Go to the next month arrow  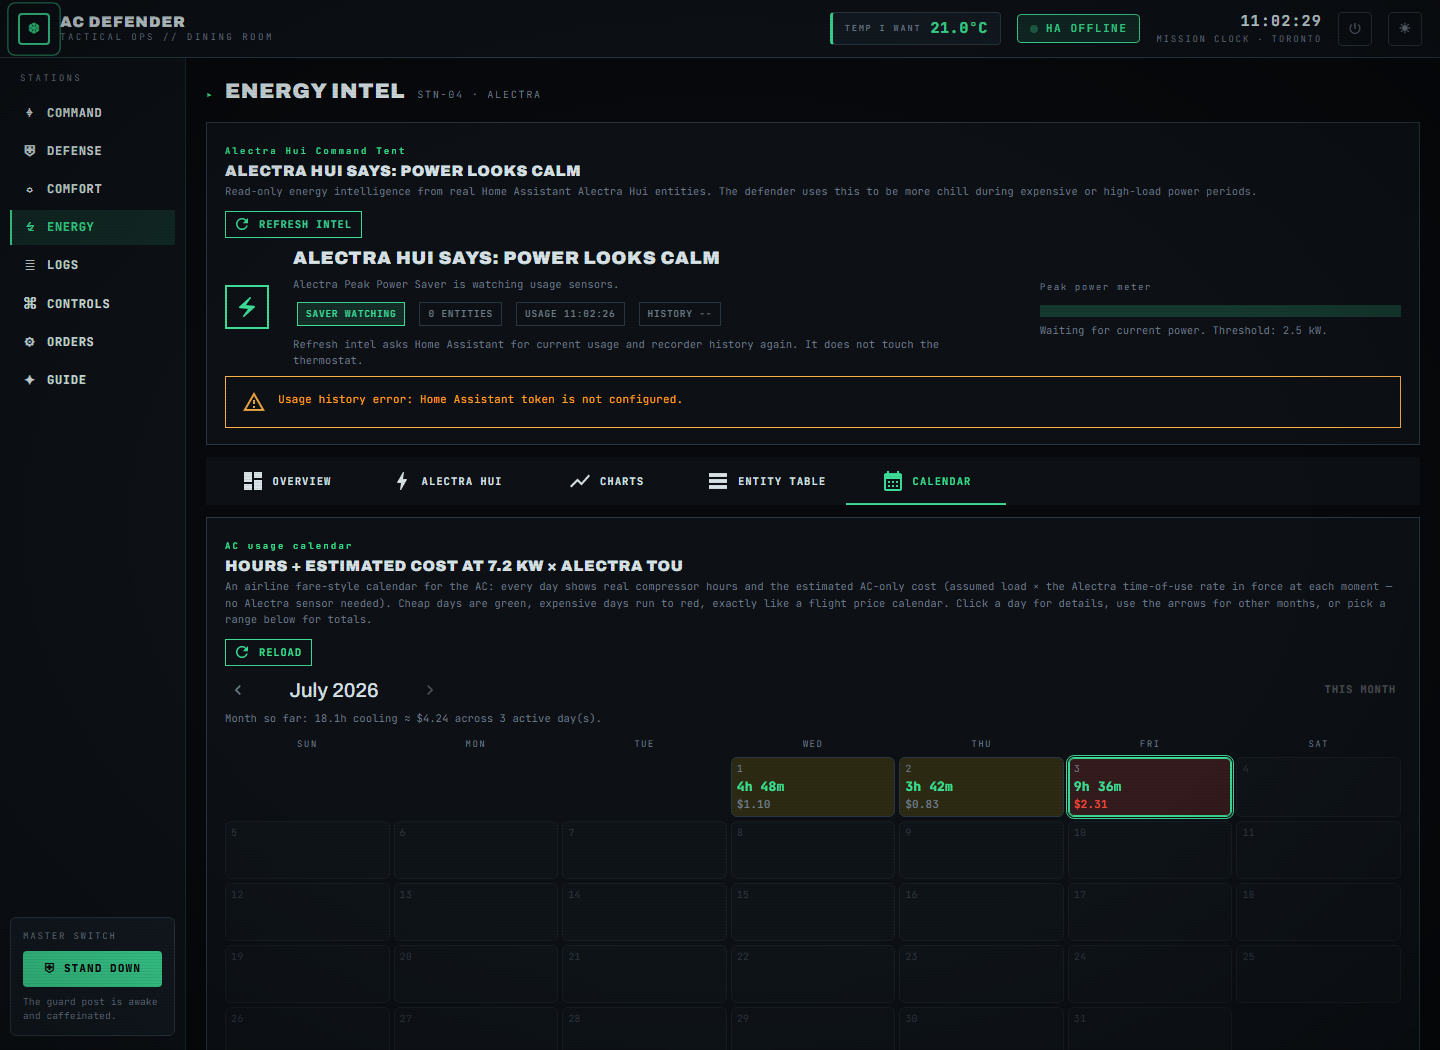pyautogui.click(x=430, y=690)
